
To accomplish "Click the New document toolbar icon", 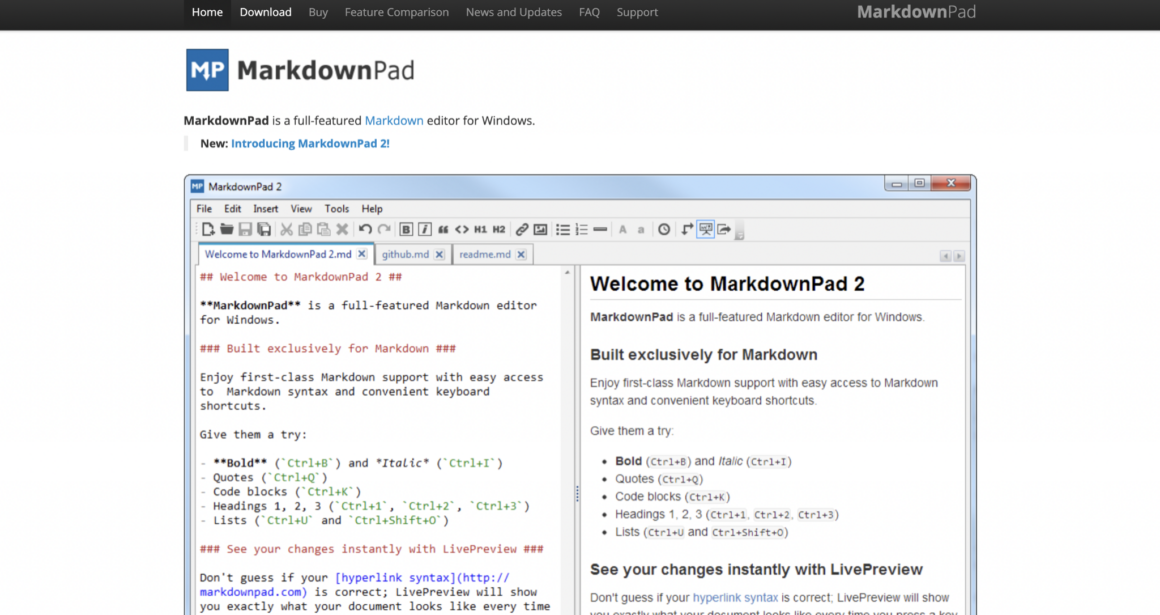I will pyautogui.click(x=208, y=229).
